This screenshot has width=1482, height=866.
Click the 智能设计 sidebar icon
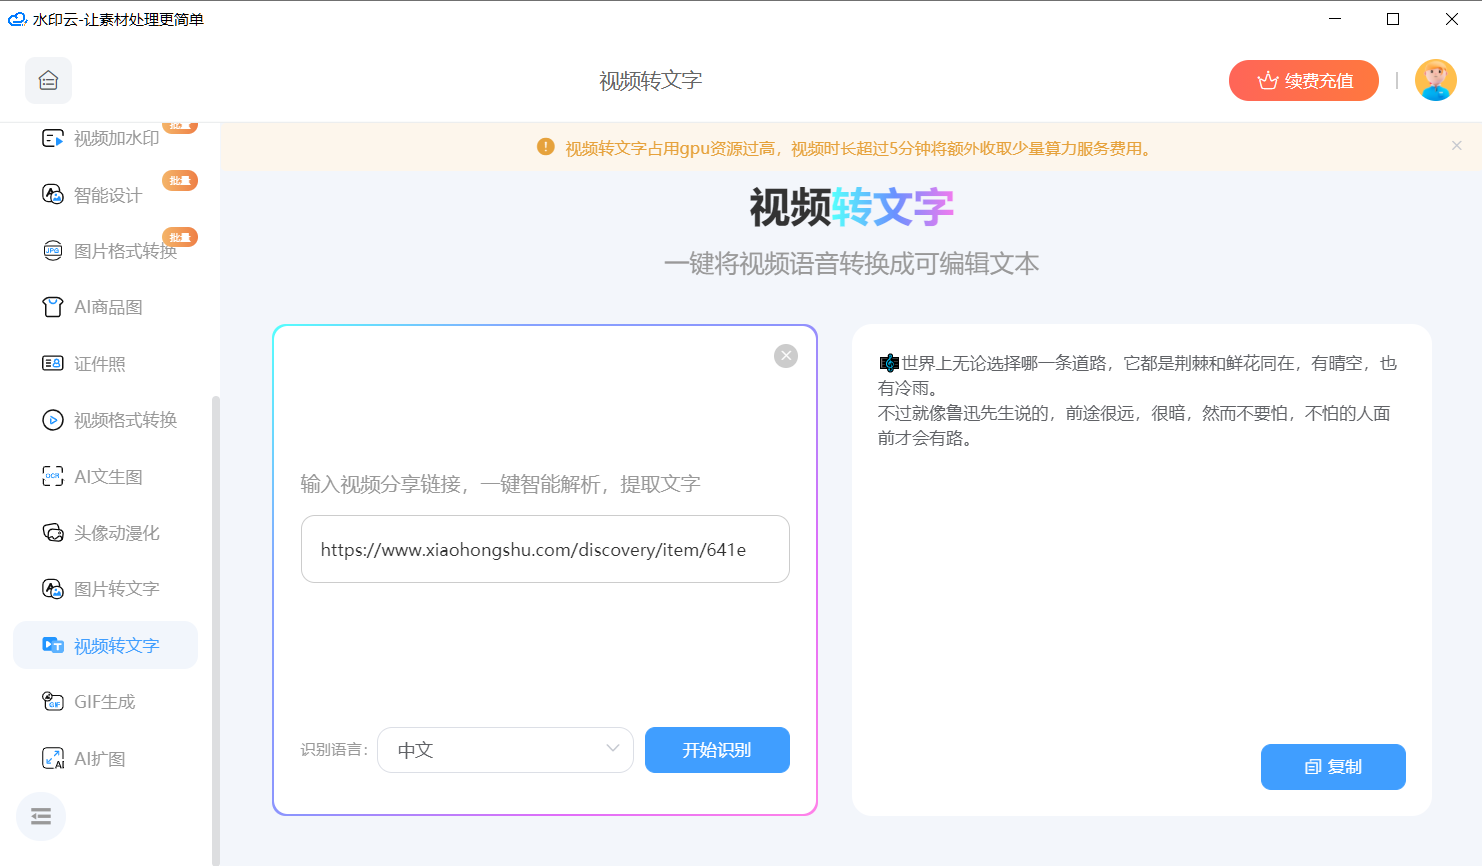tap(53, 194)
